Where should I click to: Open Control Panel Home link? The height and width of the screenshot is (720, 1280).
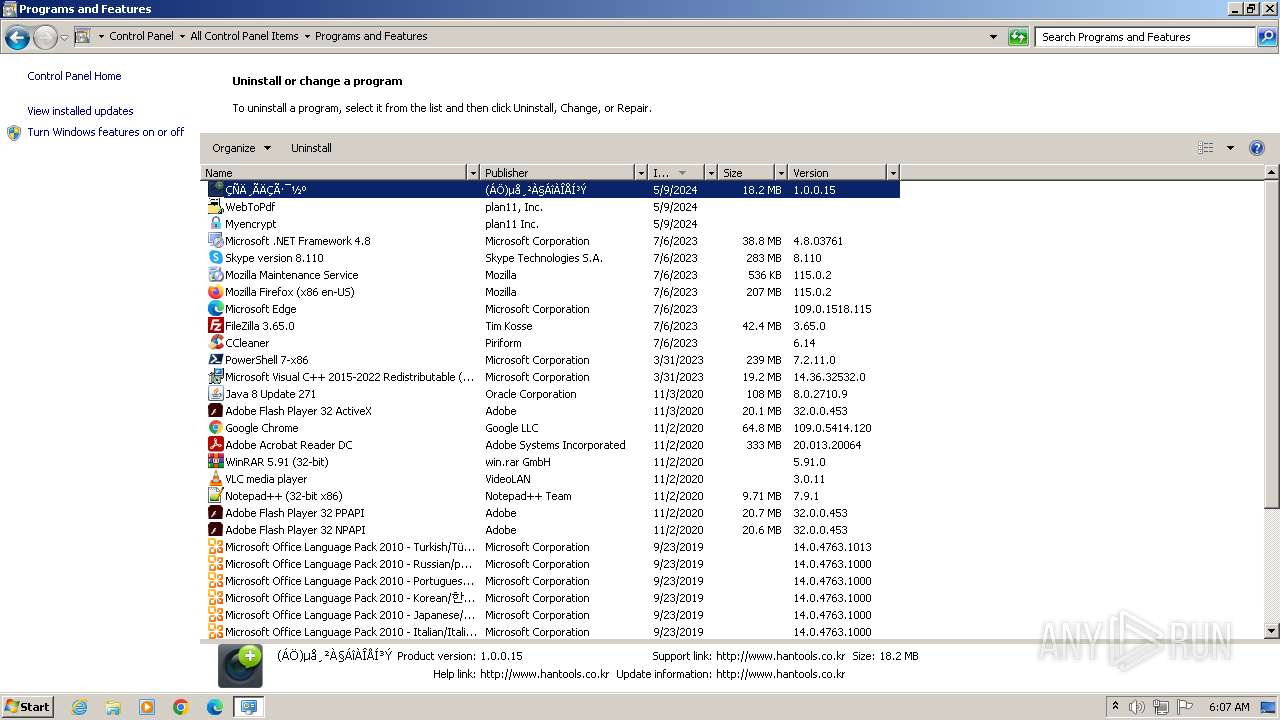74,76
